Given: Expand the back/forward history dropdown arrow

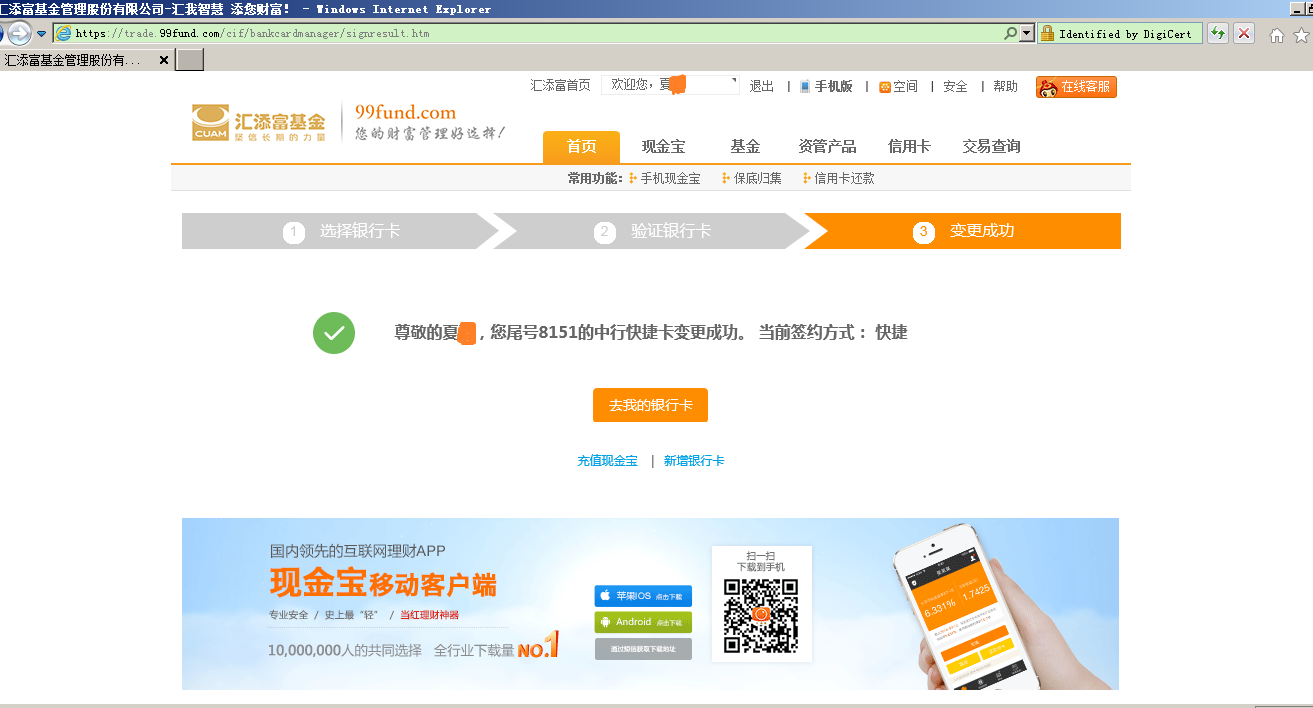Looking at the screenshot, I should [x=42, y=34].
